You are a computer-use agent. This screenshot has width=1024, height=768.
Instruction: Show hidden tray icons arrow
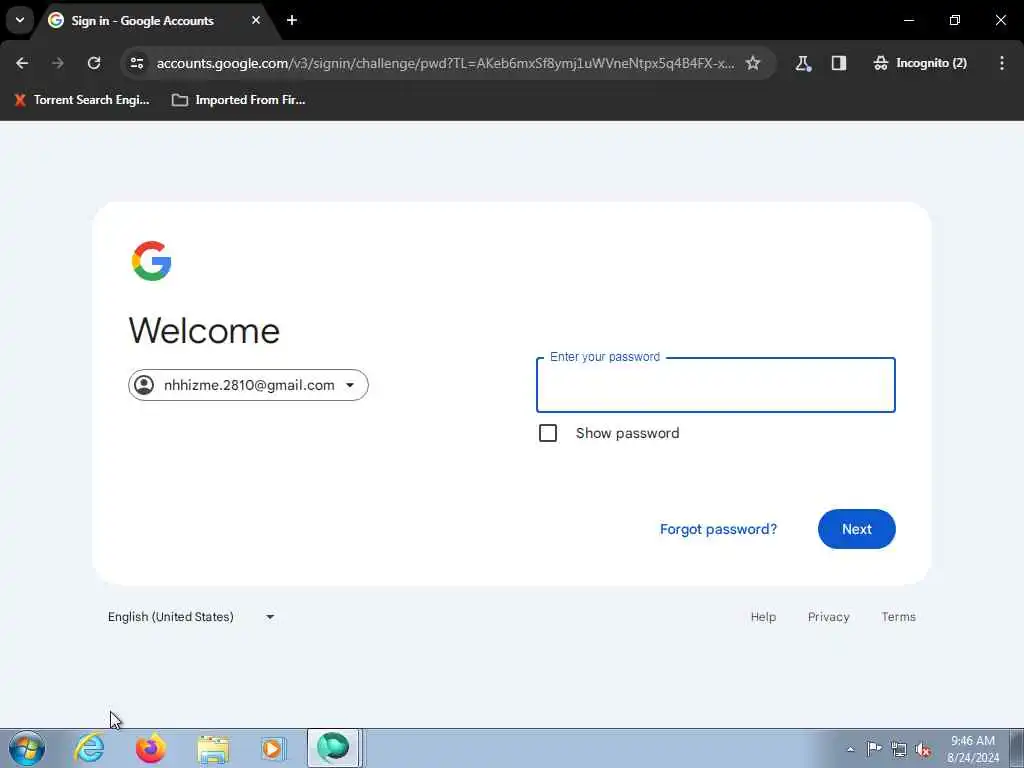click(x=850, y=749)
